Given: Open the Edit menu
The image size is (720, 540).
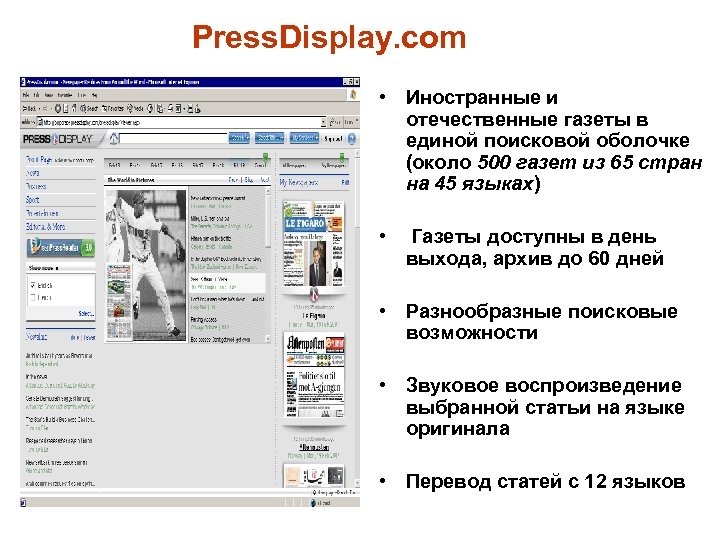Looking at the screenshot, I should pyautogui.click(x=38, y=95).
